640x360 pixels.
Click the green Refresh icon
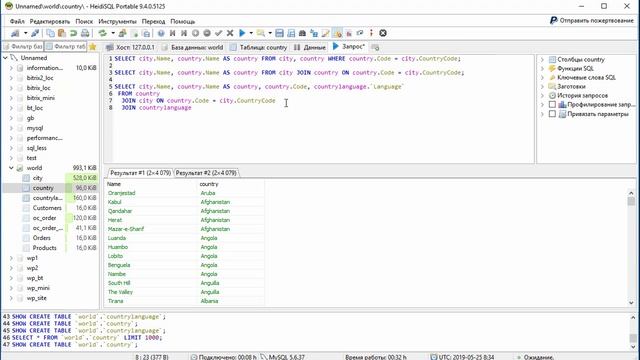tap(102, 33)
